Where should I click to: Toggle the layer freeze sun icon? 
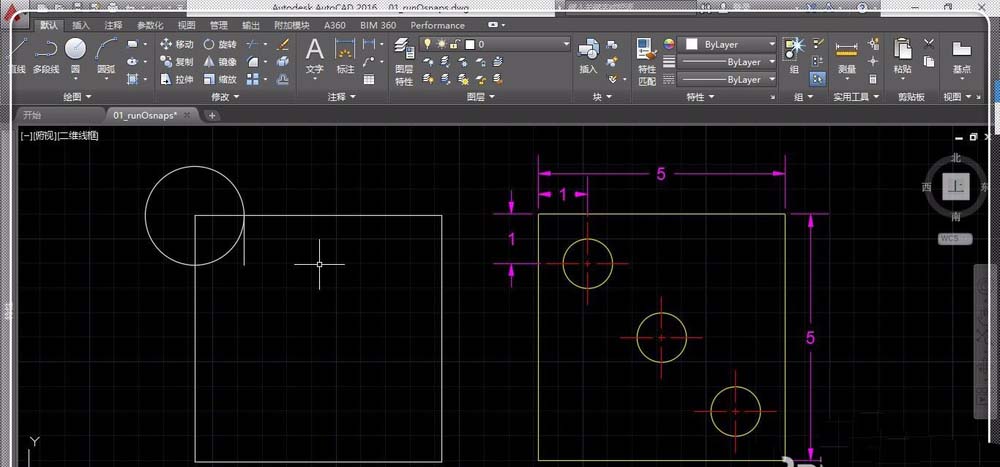440,44
